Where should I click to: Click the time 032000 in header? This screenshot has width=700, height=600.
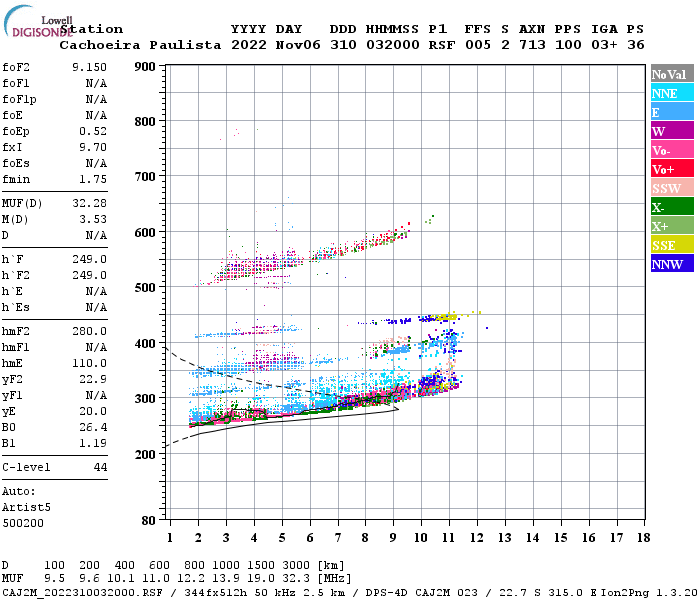[392, 45]
